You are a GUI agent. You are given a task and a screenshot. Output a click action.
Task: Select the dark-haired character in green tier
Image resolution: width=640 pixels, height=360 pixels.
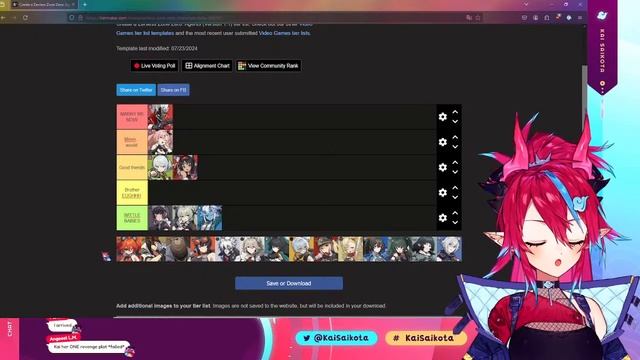[x=160, y=218]
